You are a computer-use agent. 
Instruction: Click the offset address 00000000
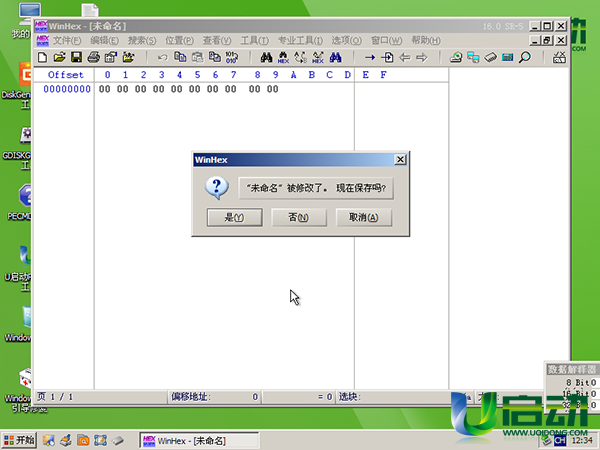click(67, 89)
